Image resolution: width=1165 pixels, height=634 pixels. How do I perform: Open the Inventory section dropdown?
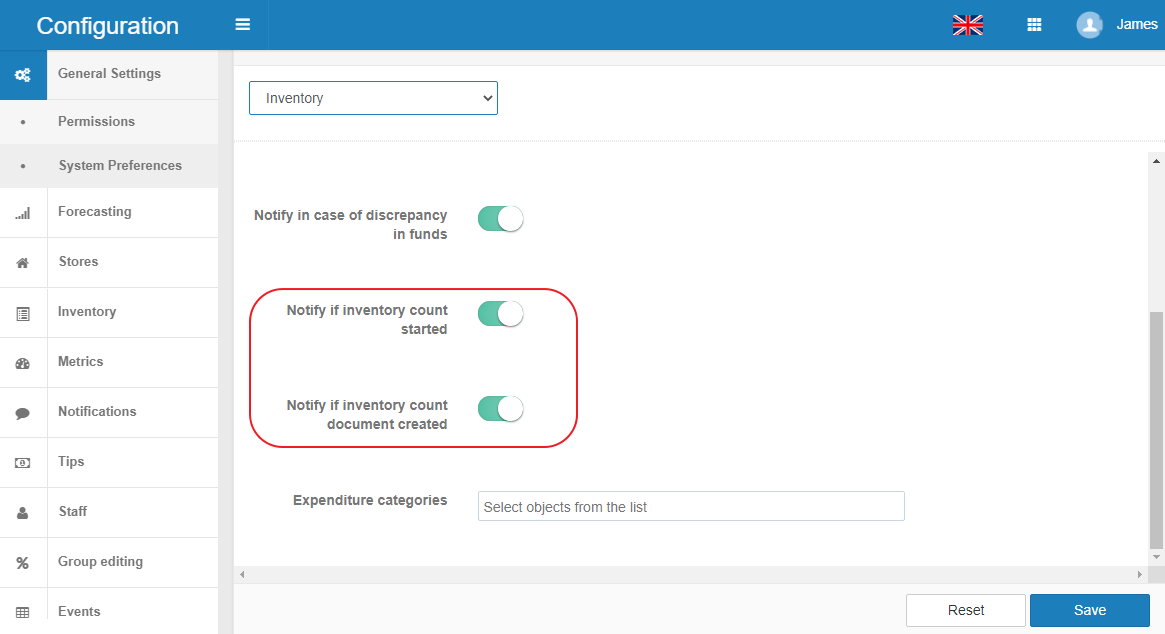(x=373, y=98)
